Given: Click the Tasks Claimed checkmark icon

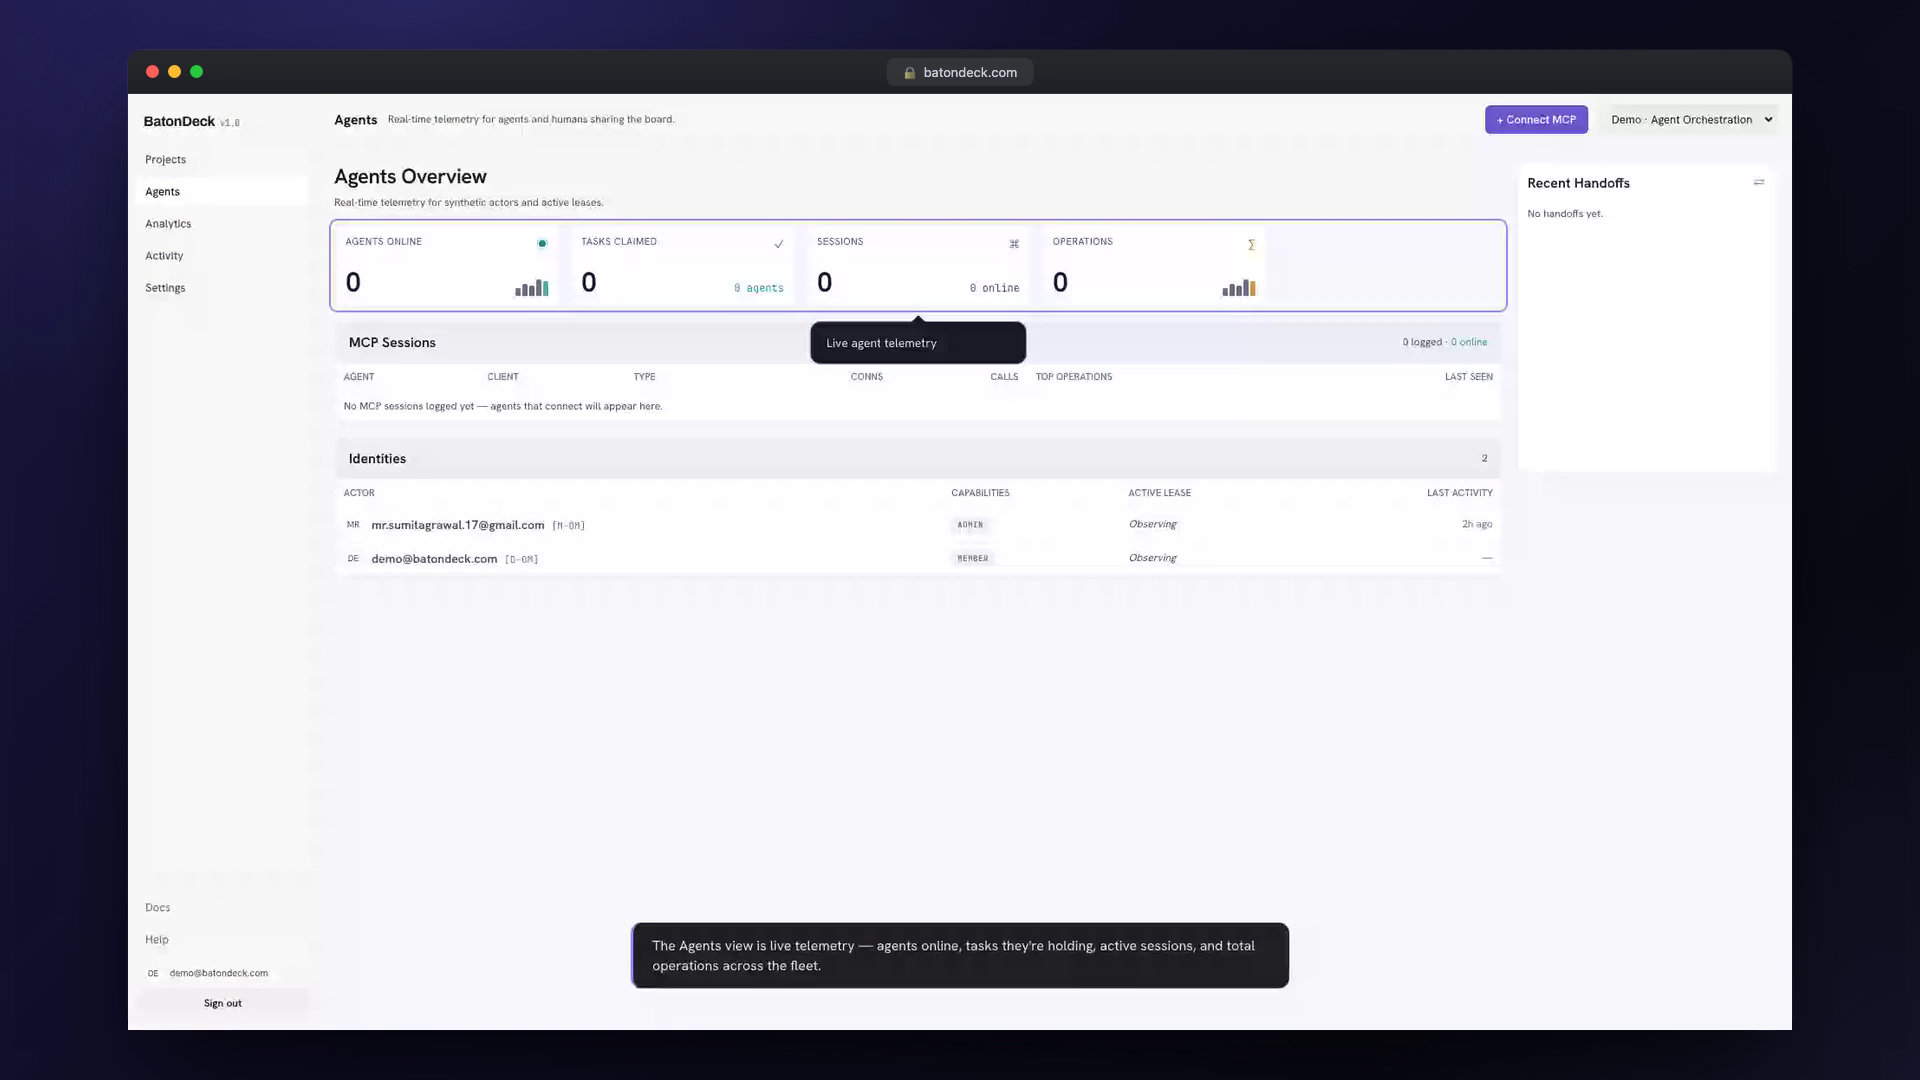Looking at the screenshot, I should pyautogui.click(x=778, y=244).
